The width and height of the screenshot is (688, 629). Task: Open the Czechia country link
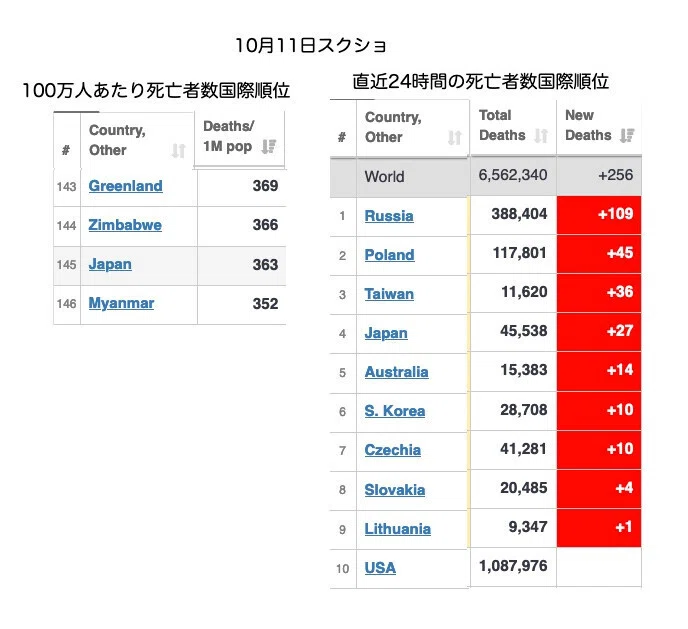point(393,450)
